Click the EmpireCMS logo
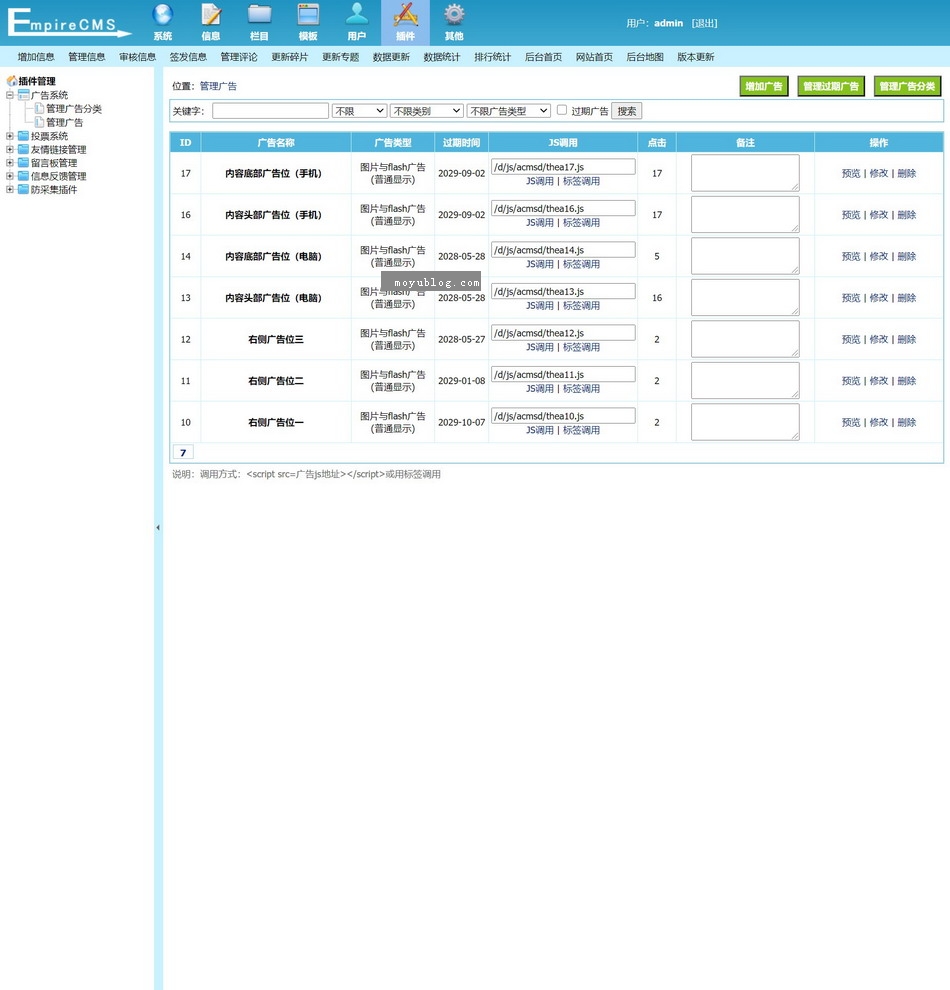Viewport: 950px width, 990px height. click(x=68, y=23)
